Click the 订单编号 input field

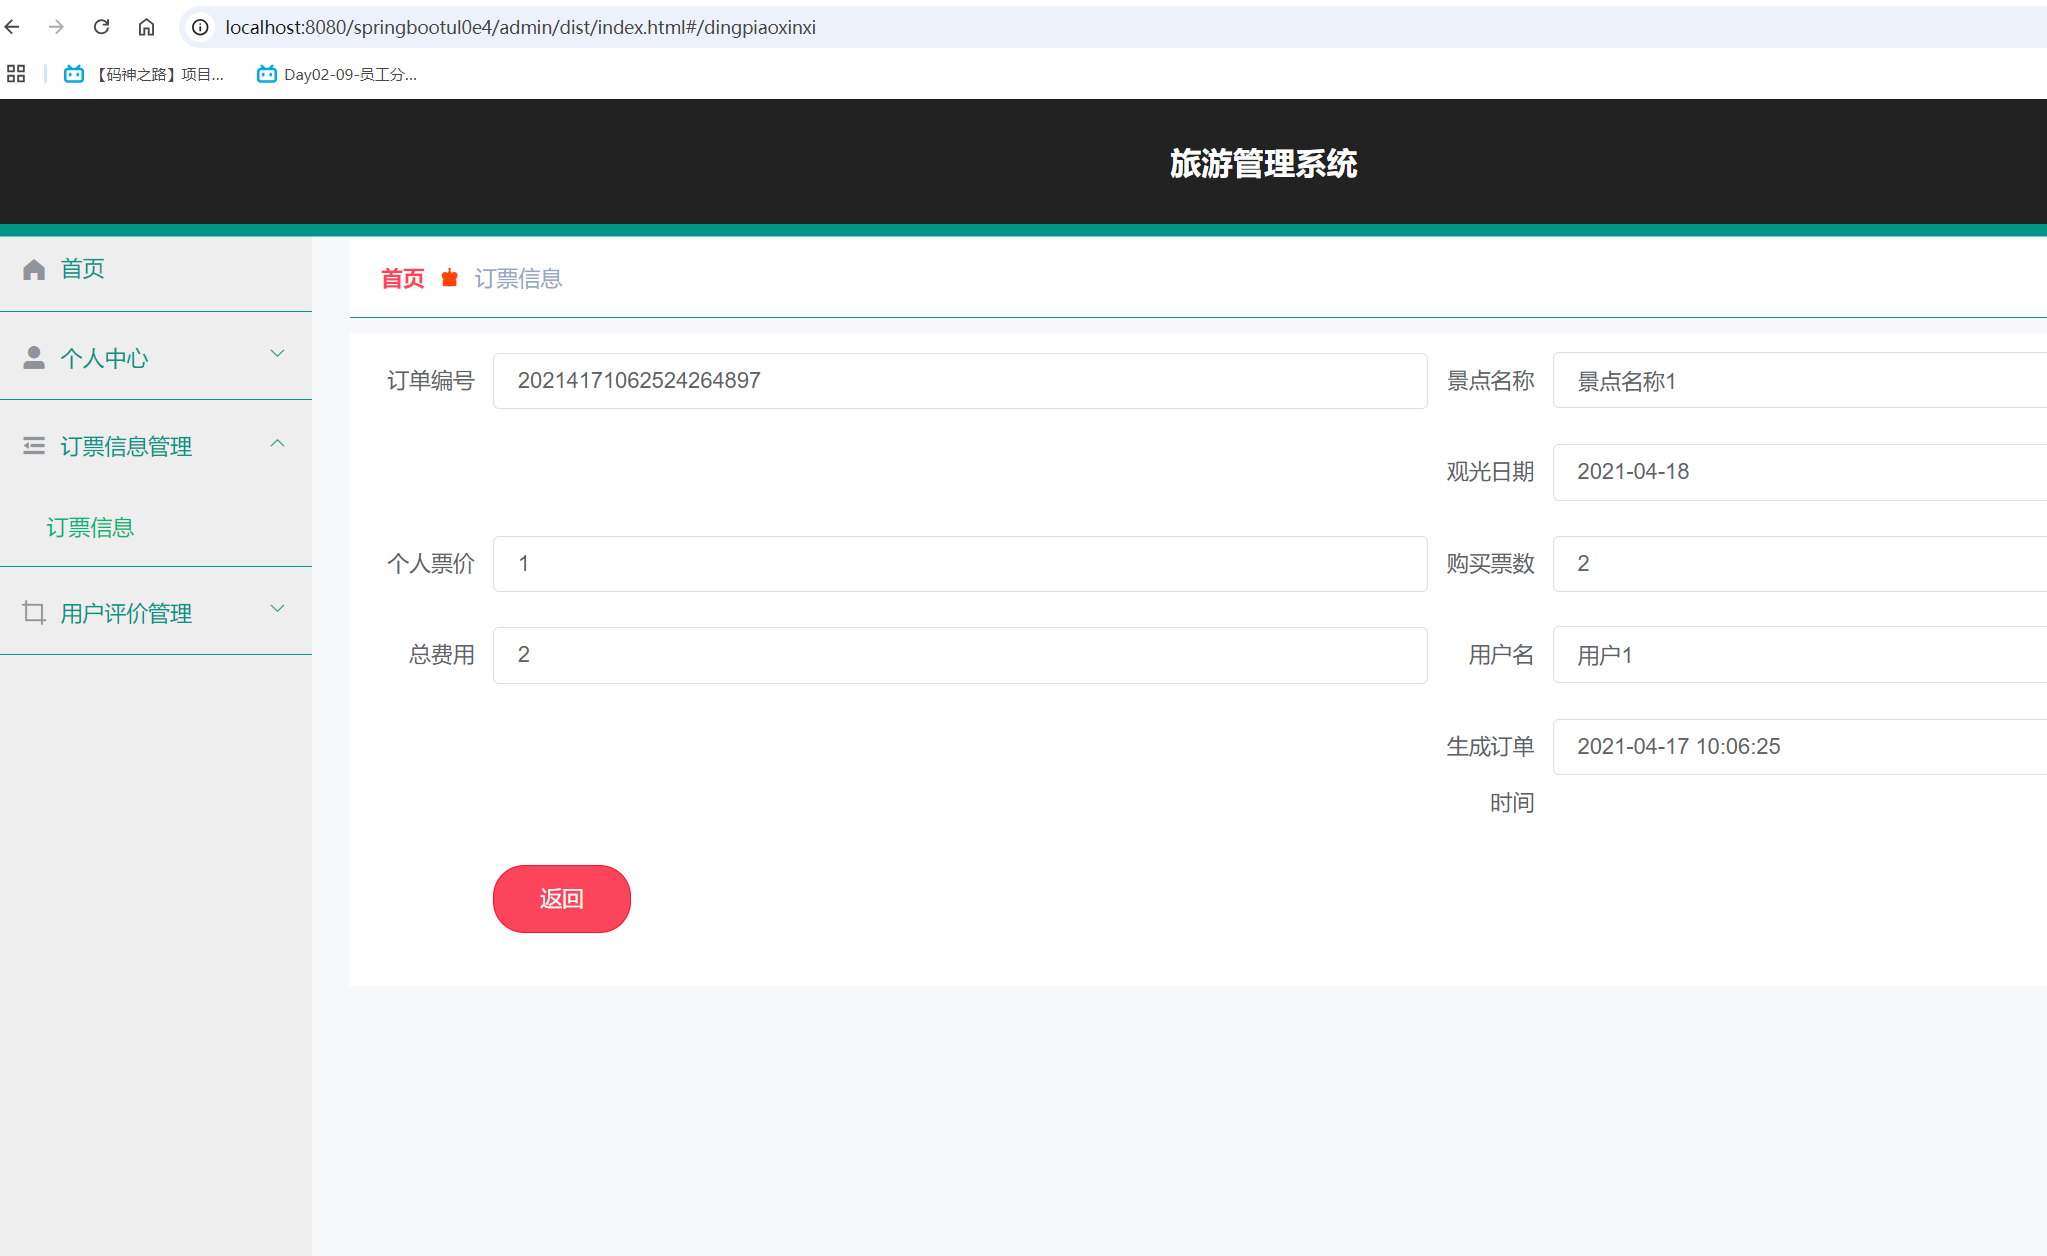[x=959, y=381]
